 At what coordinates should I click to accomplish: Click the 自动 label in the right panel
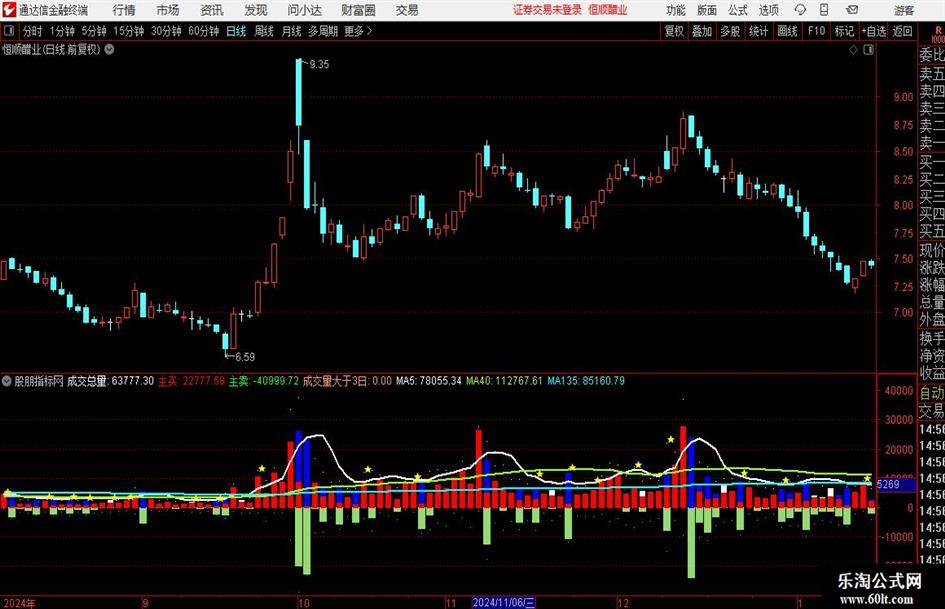(932, 393)
